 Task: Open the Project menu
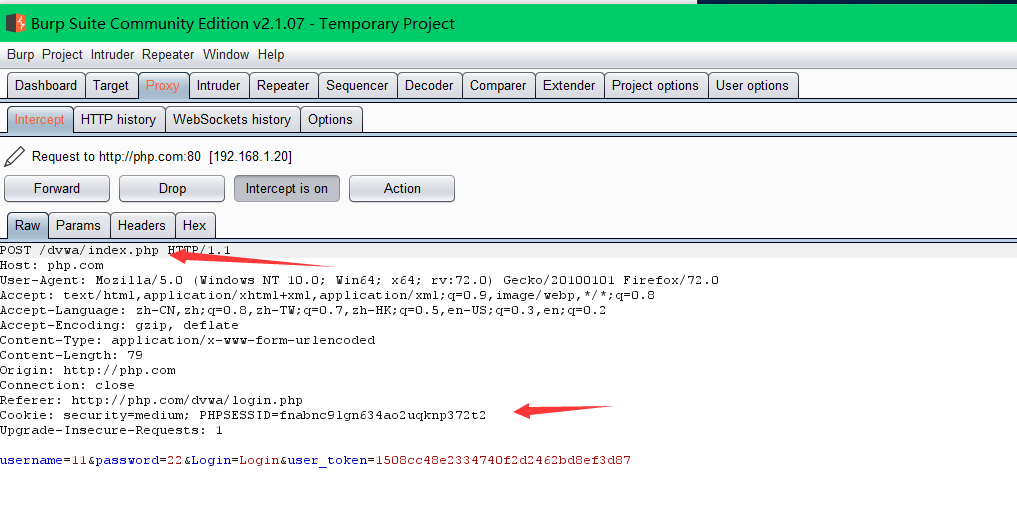(x=62, y=54)
